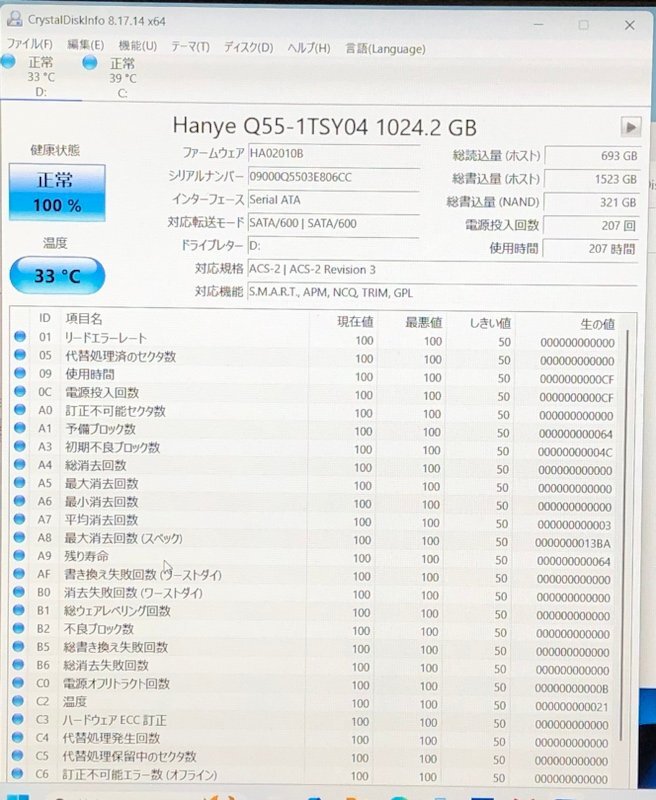This screenshot has height=800, width=656.
Task: Click the status dot of row 09 使用時間
Action: (x=20, y=373)
